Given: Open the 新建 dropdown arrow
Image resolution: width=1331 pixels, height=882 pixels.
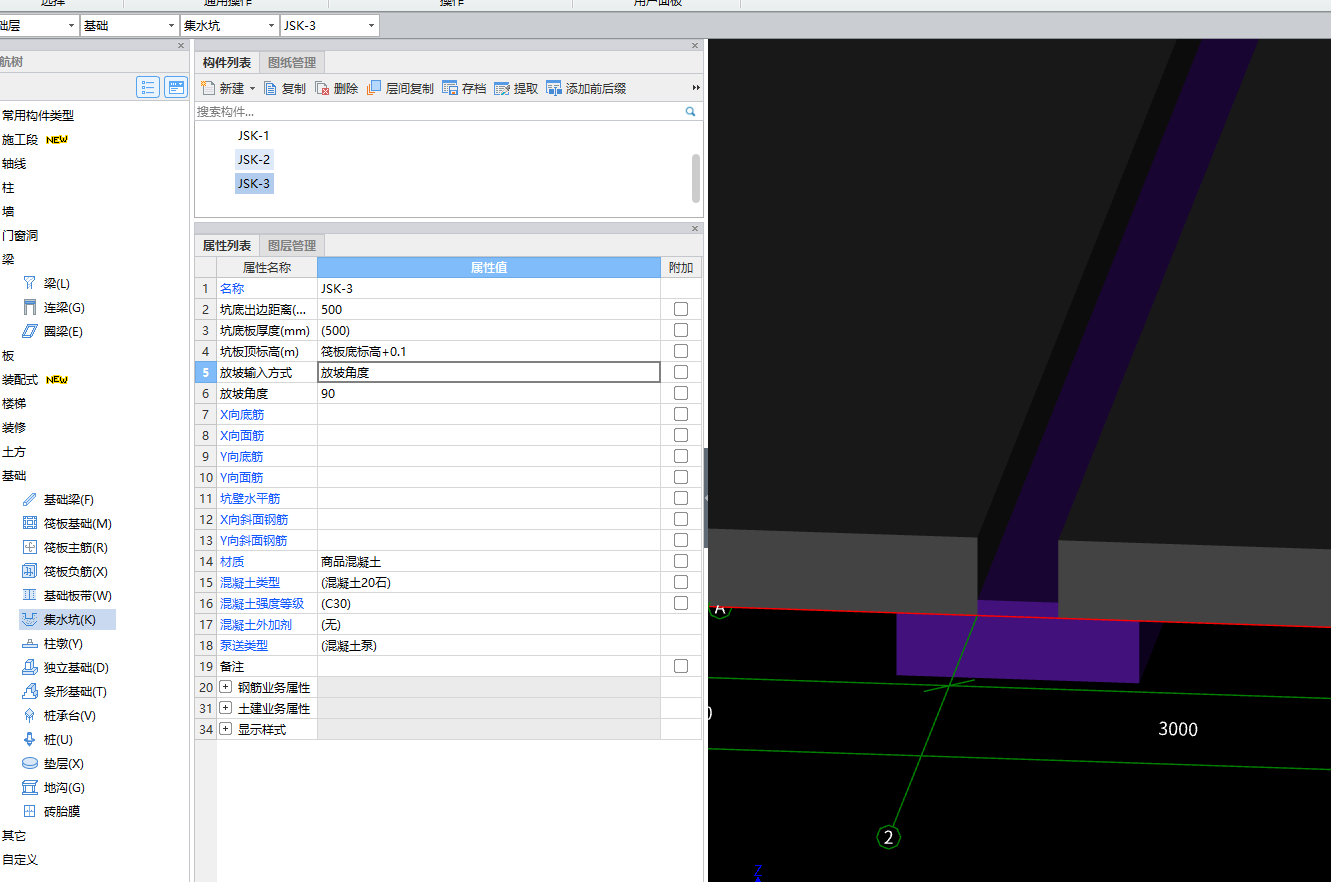Looking at the screenshot, I should tap(252, 88).
